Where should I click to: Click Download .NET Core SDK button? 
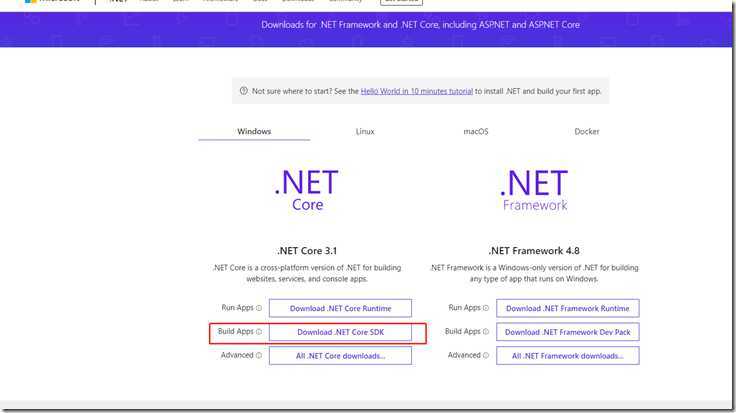click(340, 332)
